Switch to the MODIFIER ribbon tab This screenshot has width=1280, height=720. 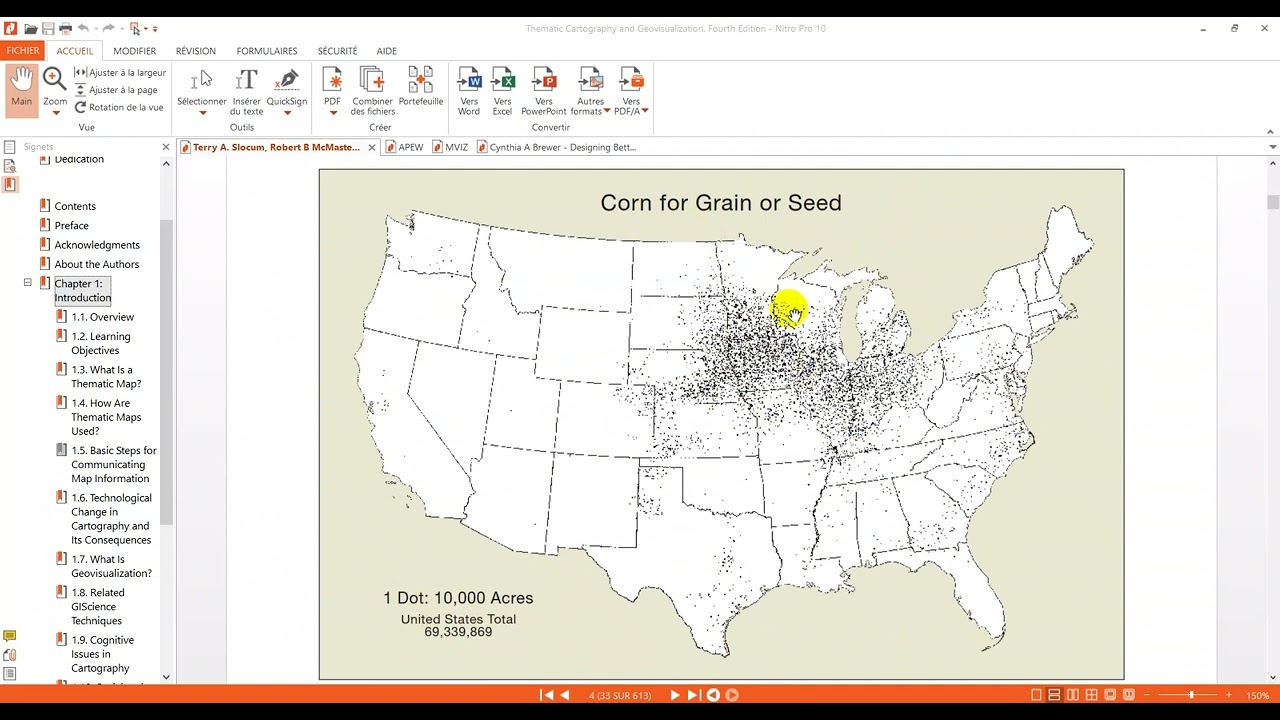(134, 51)
